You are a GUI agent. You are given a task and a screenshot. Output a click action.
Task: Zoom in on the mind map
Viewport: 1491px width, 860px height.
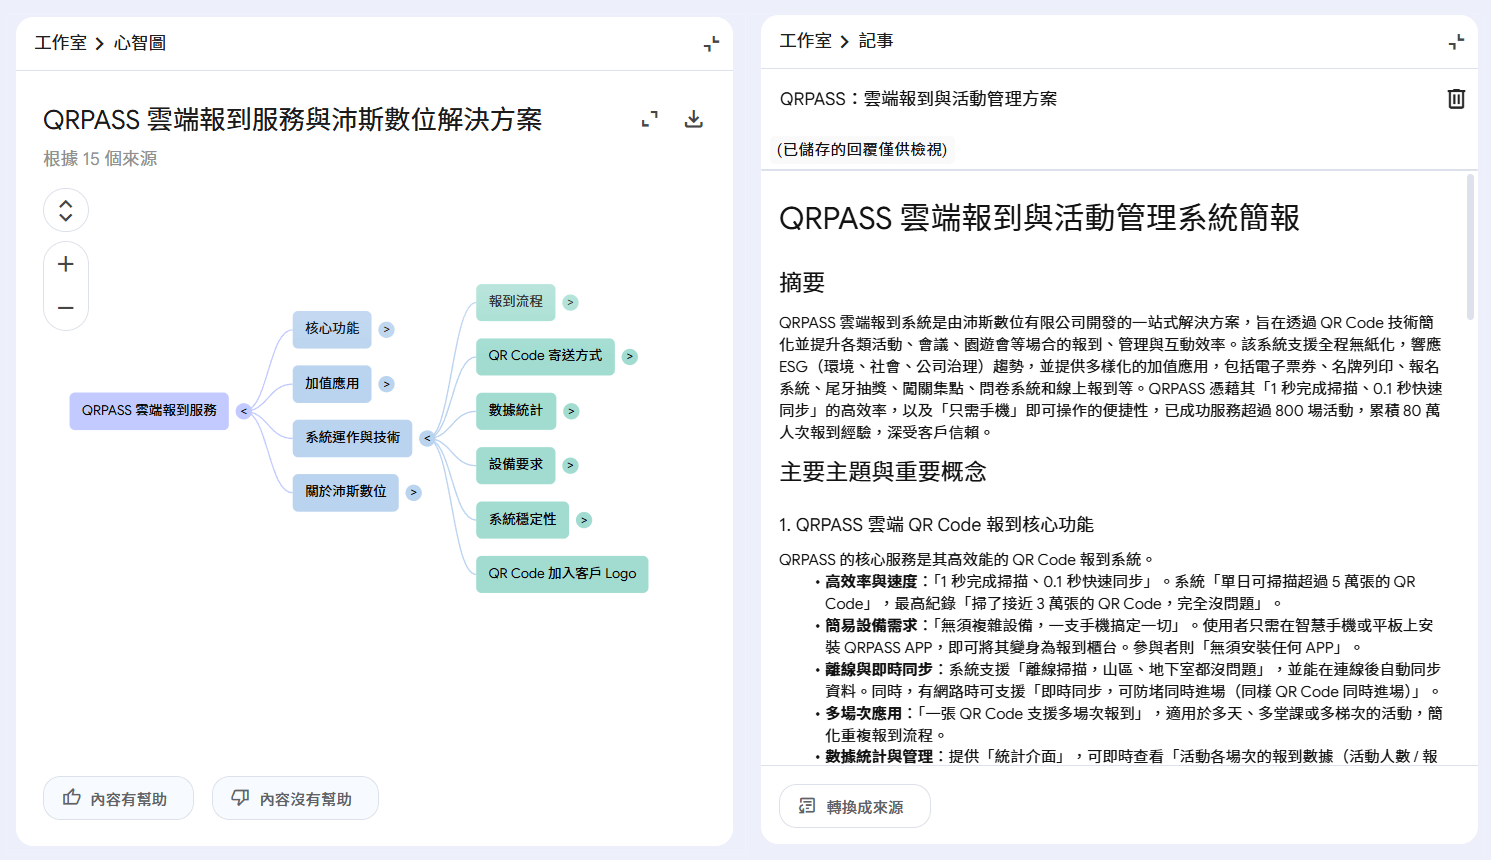point(66,264)
